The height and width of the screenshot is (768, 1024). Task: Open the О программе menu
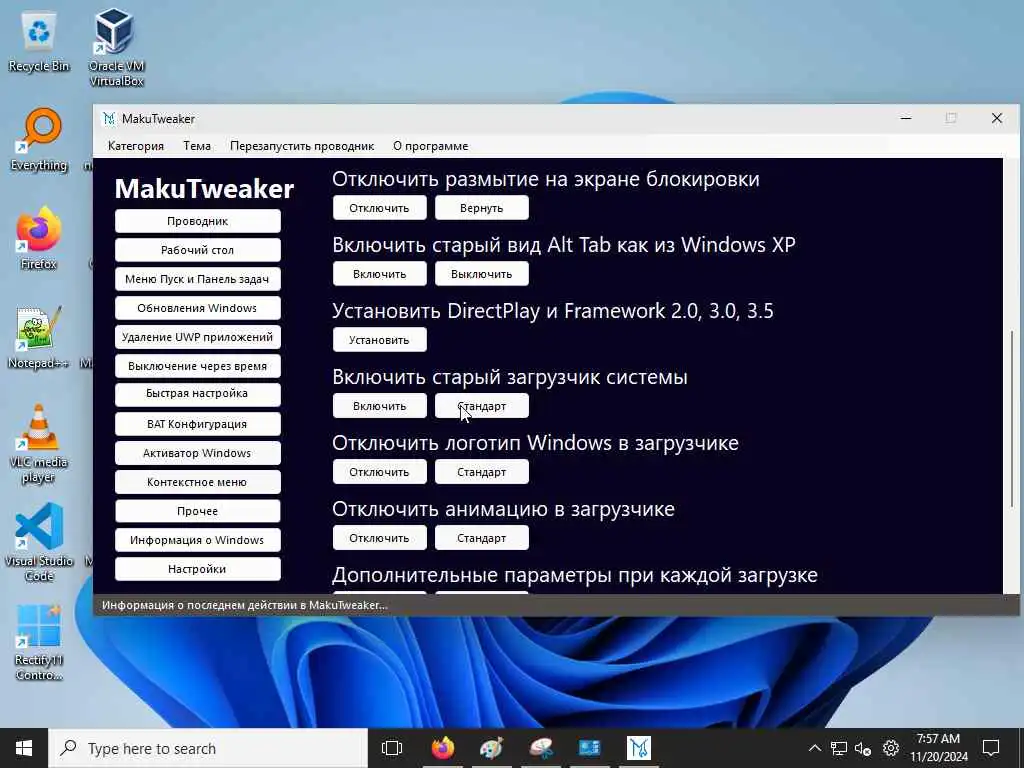[x=430, y=146]
